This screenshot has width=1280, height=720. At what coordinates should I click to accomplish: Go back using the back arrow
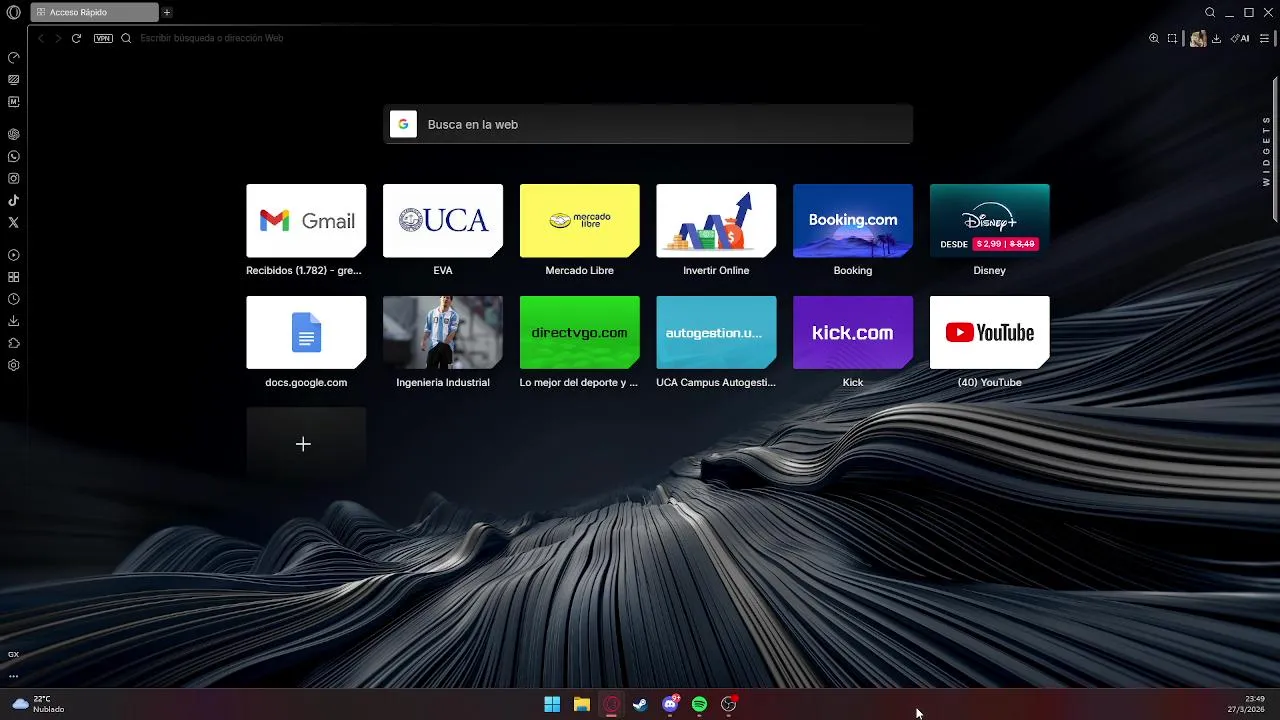click(x=41, y=38)
